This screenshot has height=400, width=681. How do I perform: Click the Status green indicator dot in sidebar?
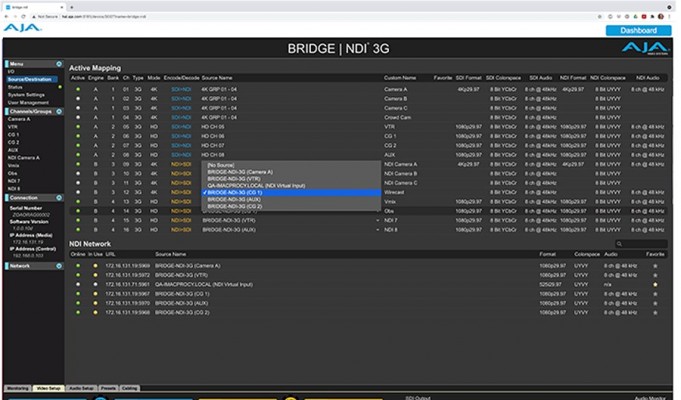pos(60,87)
